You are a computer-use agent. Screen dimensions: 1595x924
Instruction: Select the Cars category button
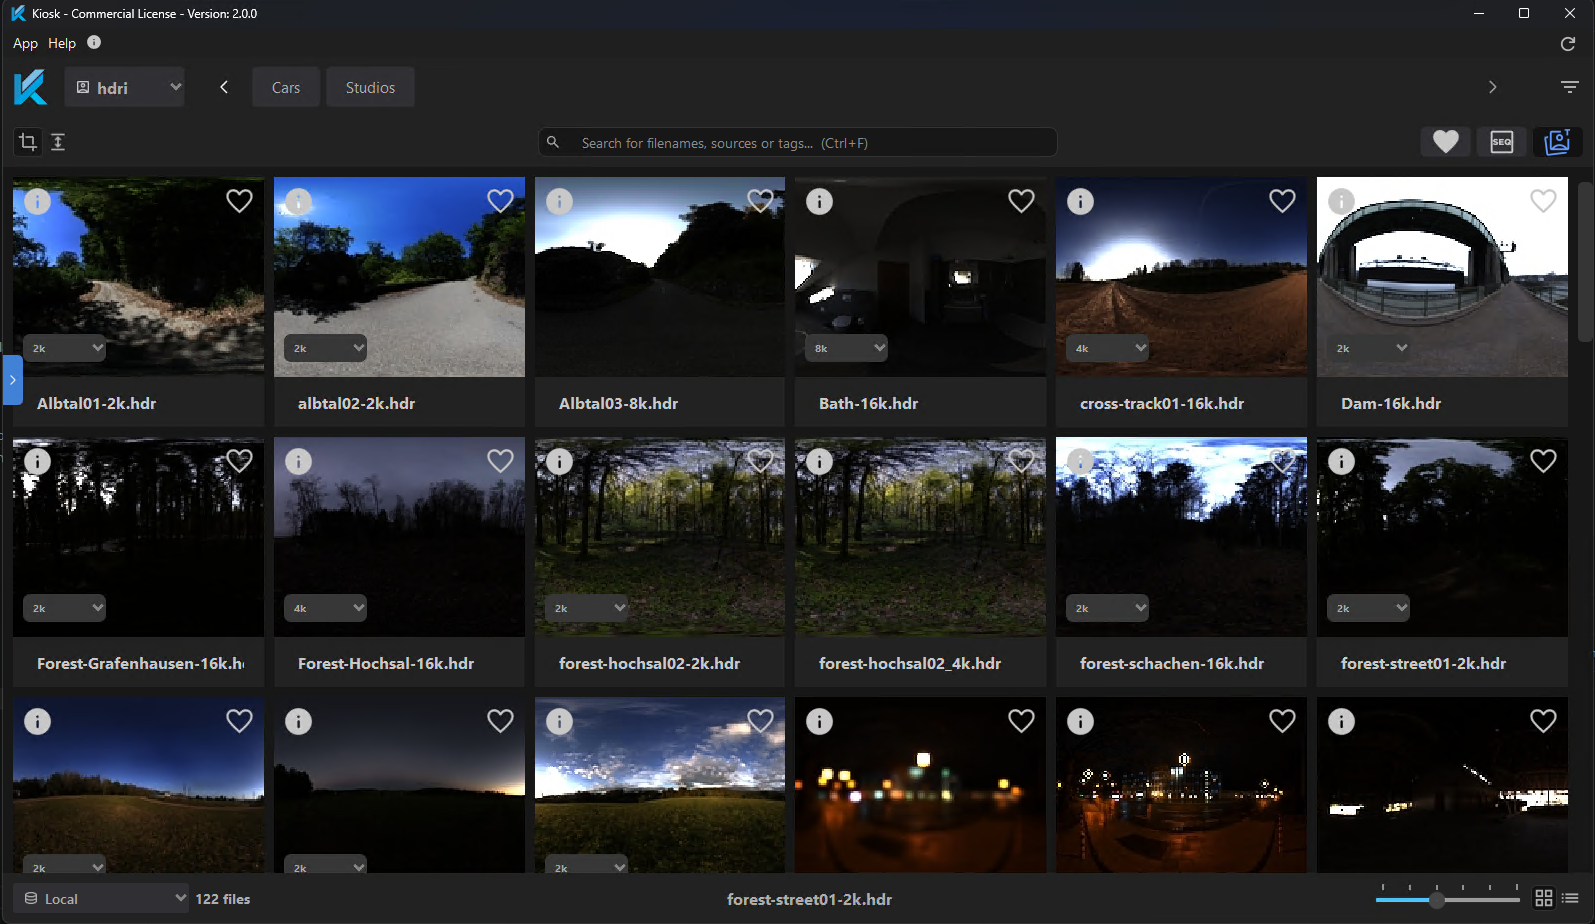click(286, 87)
